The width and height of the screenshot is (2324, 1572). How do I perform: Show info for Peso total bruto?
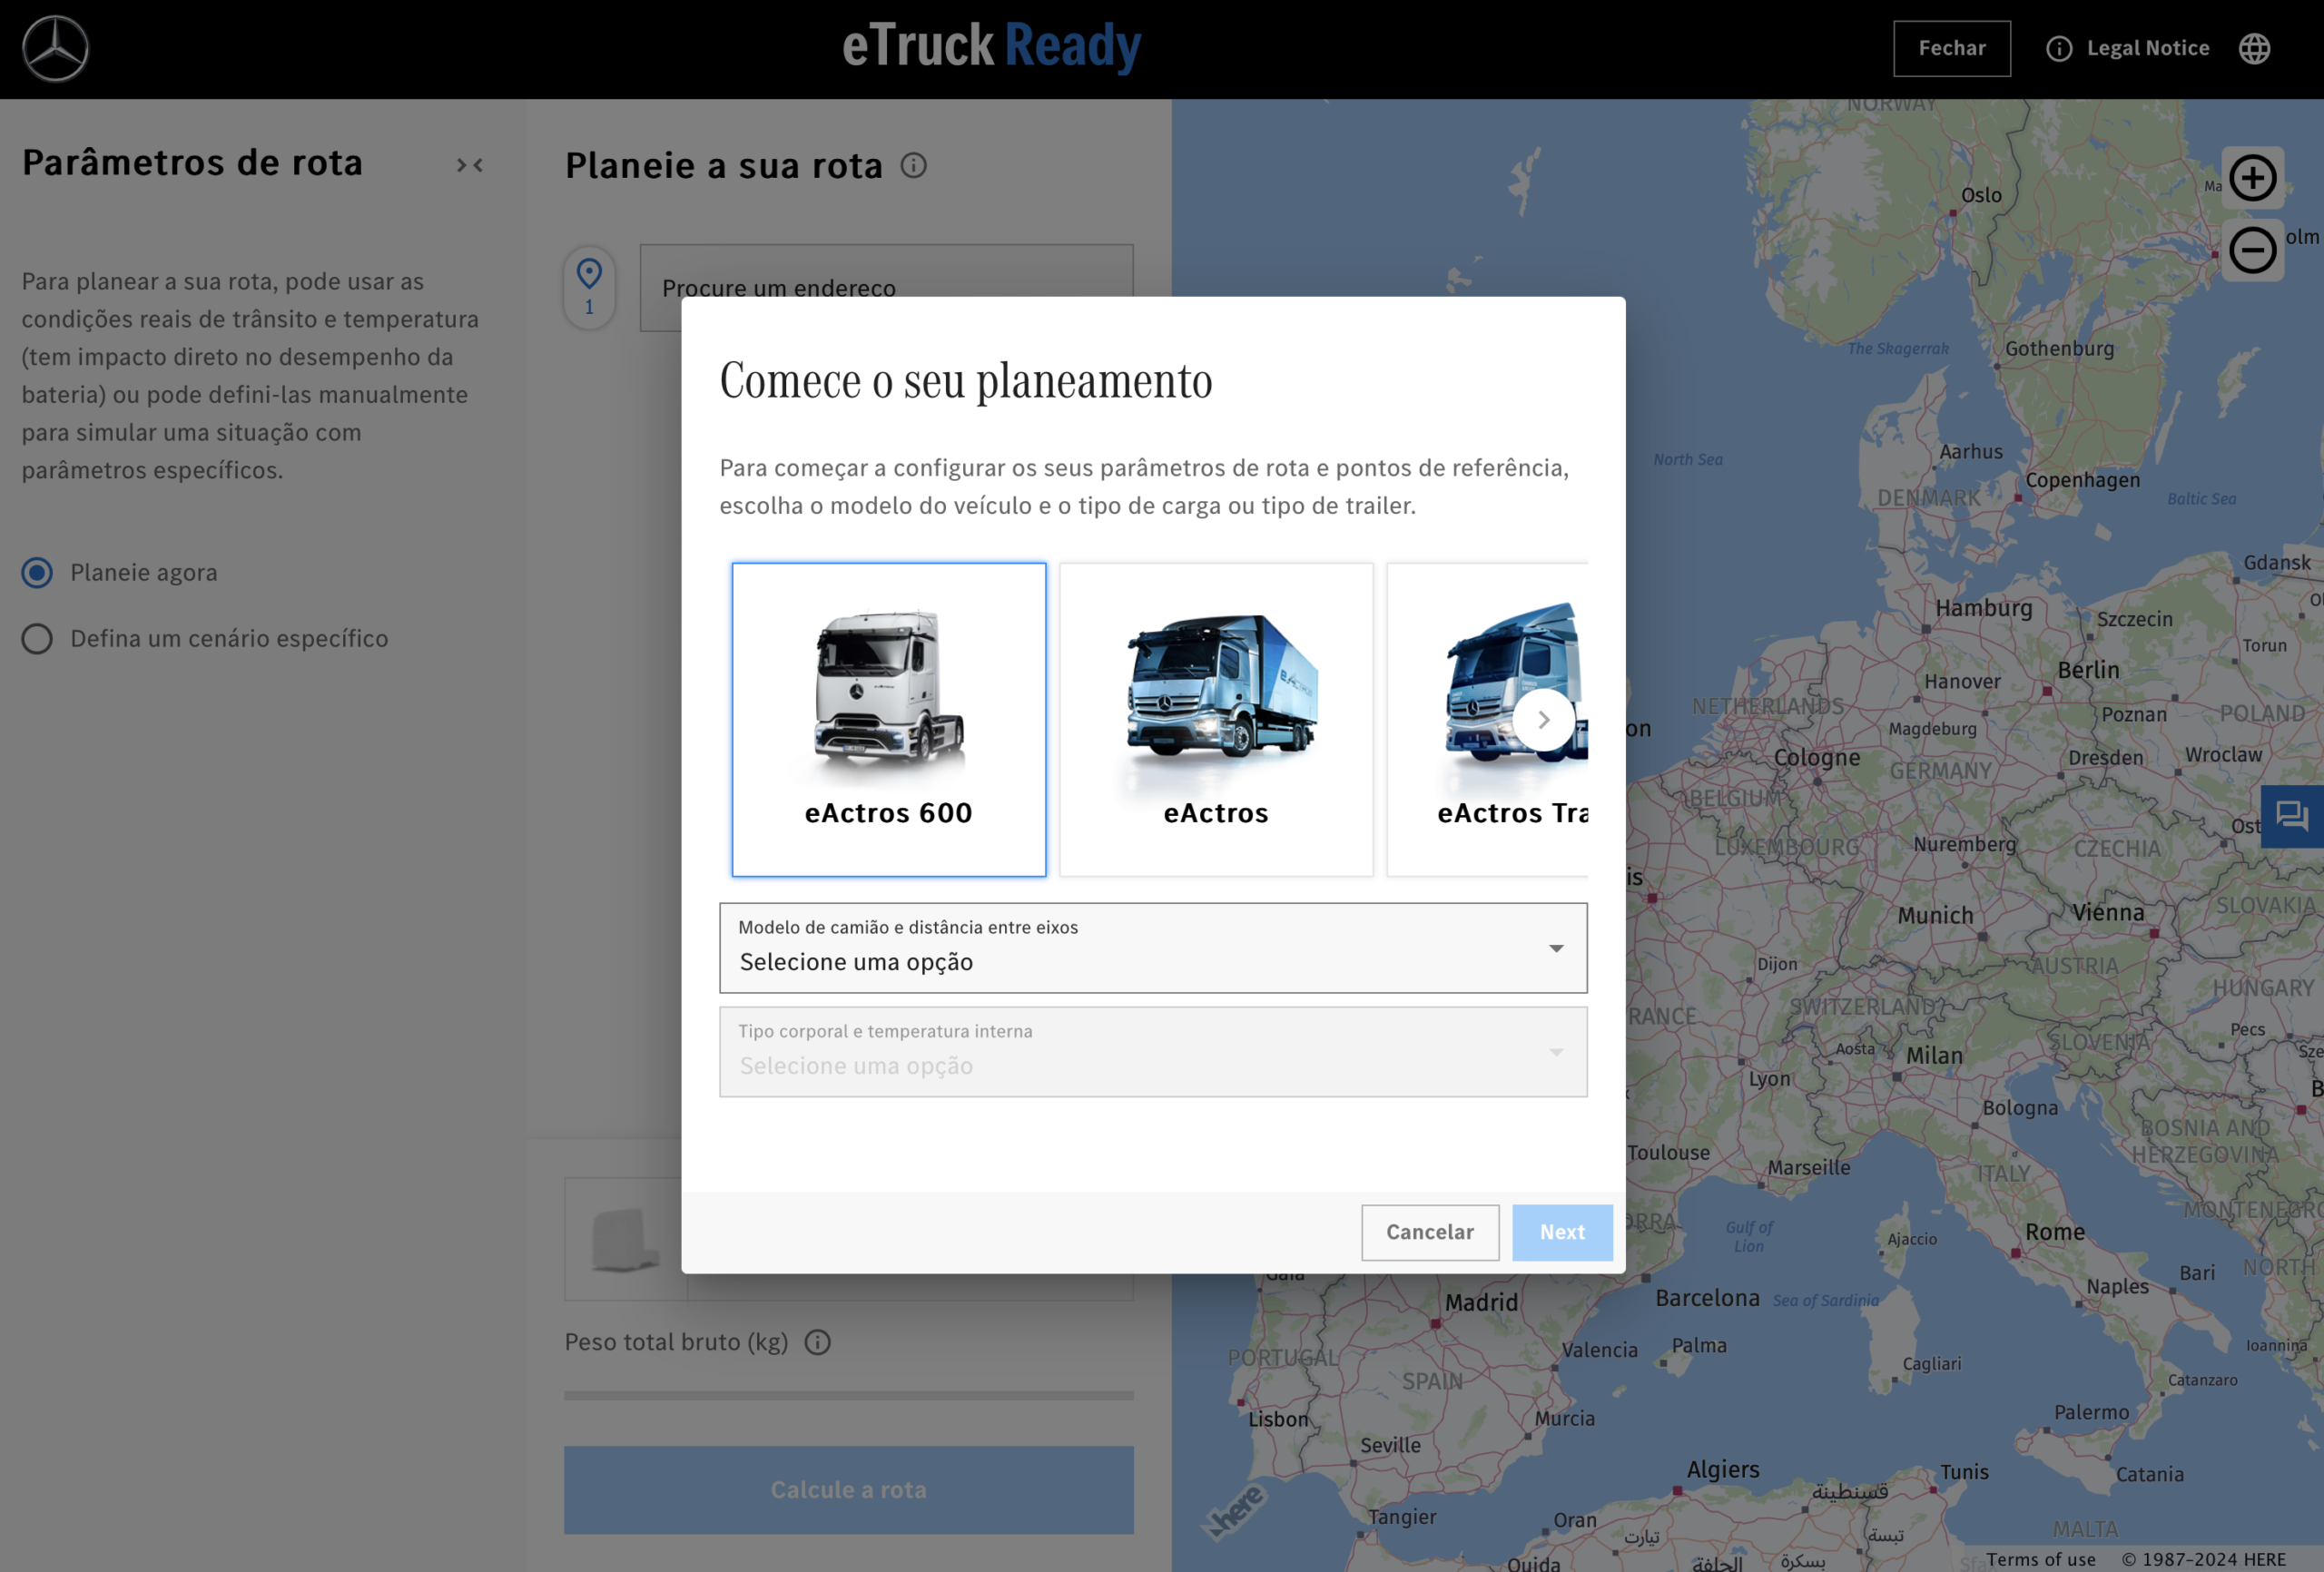coord(817,1342)
